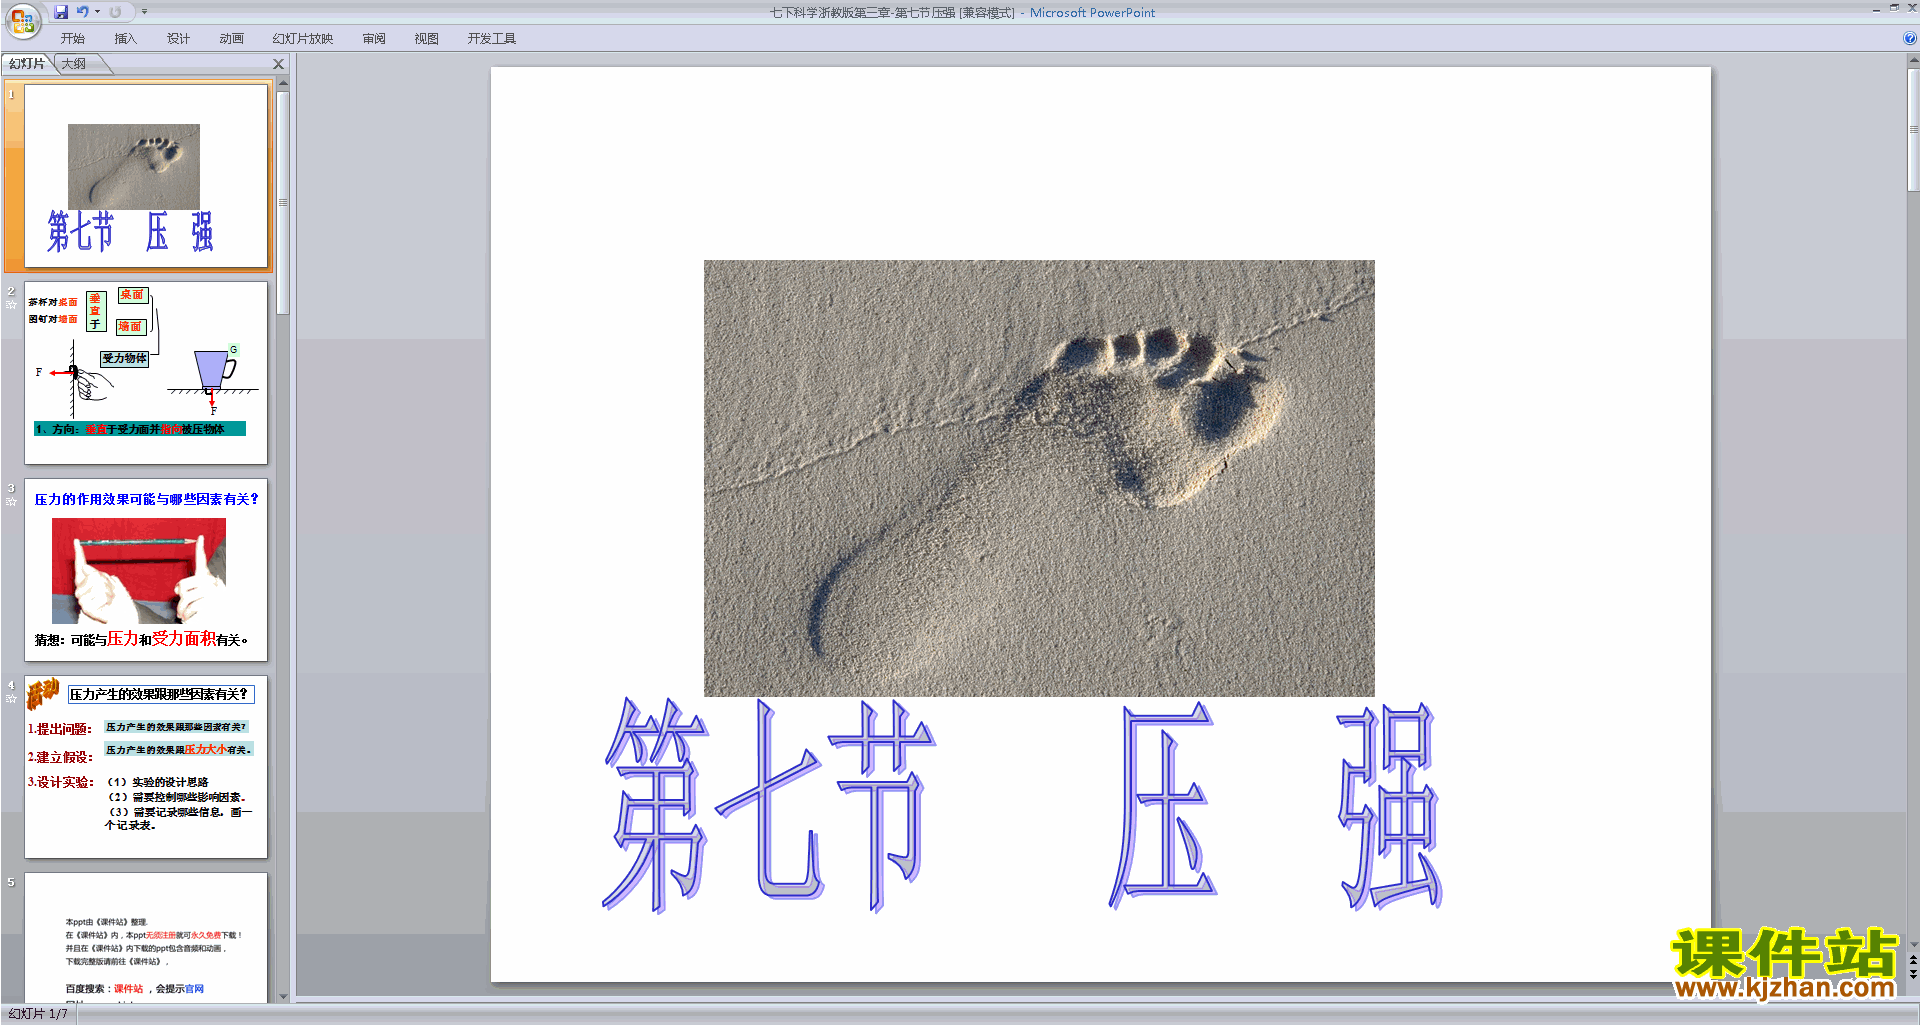Click the thumbnail pane scroll-down arrow

pyautogui.click(x=283, y=996)
